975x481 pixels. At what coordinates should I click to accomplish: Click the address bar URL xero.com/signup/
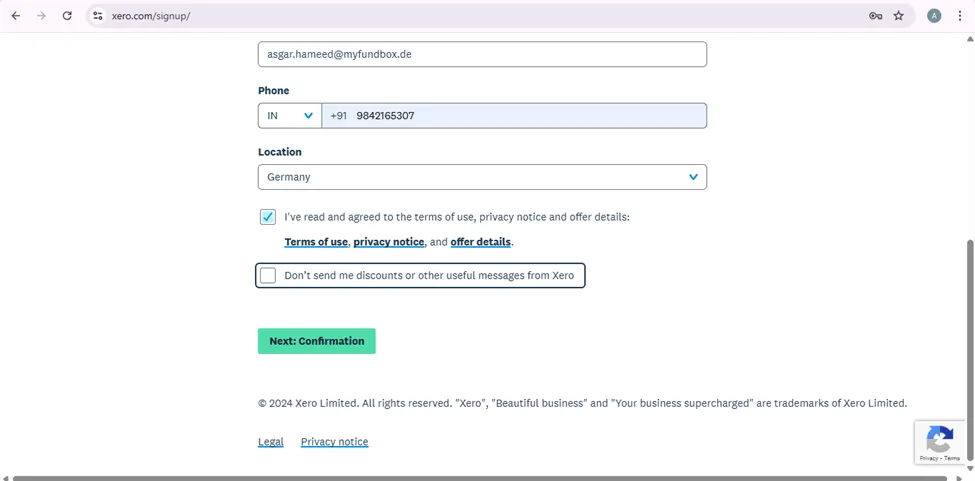point(150,16)
